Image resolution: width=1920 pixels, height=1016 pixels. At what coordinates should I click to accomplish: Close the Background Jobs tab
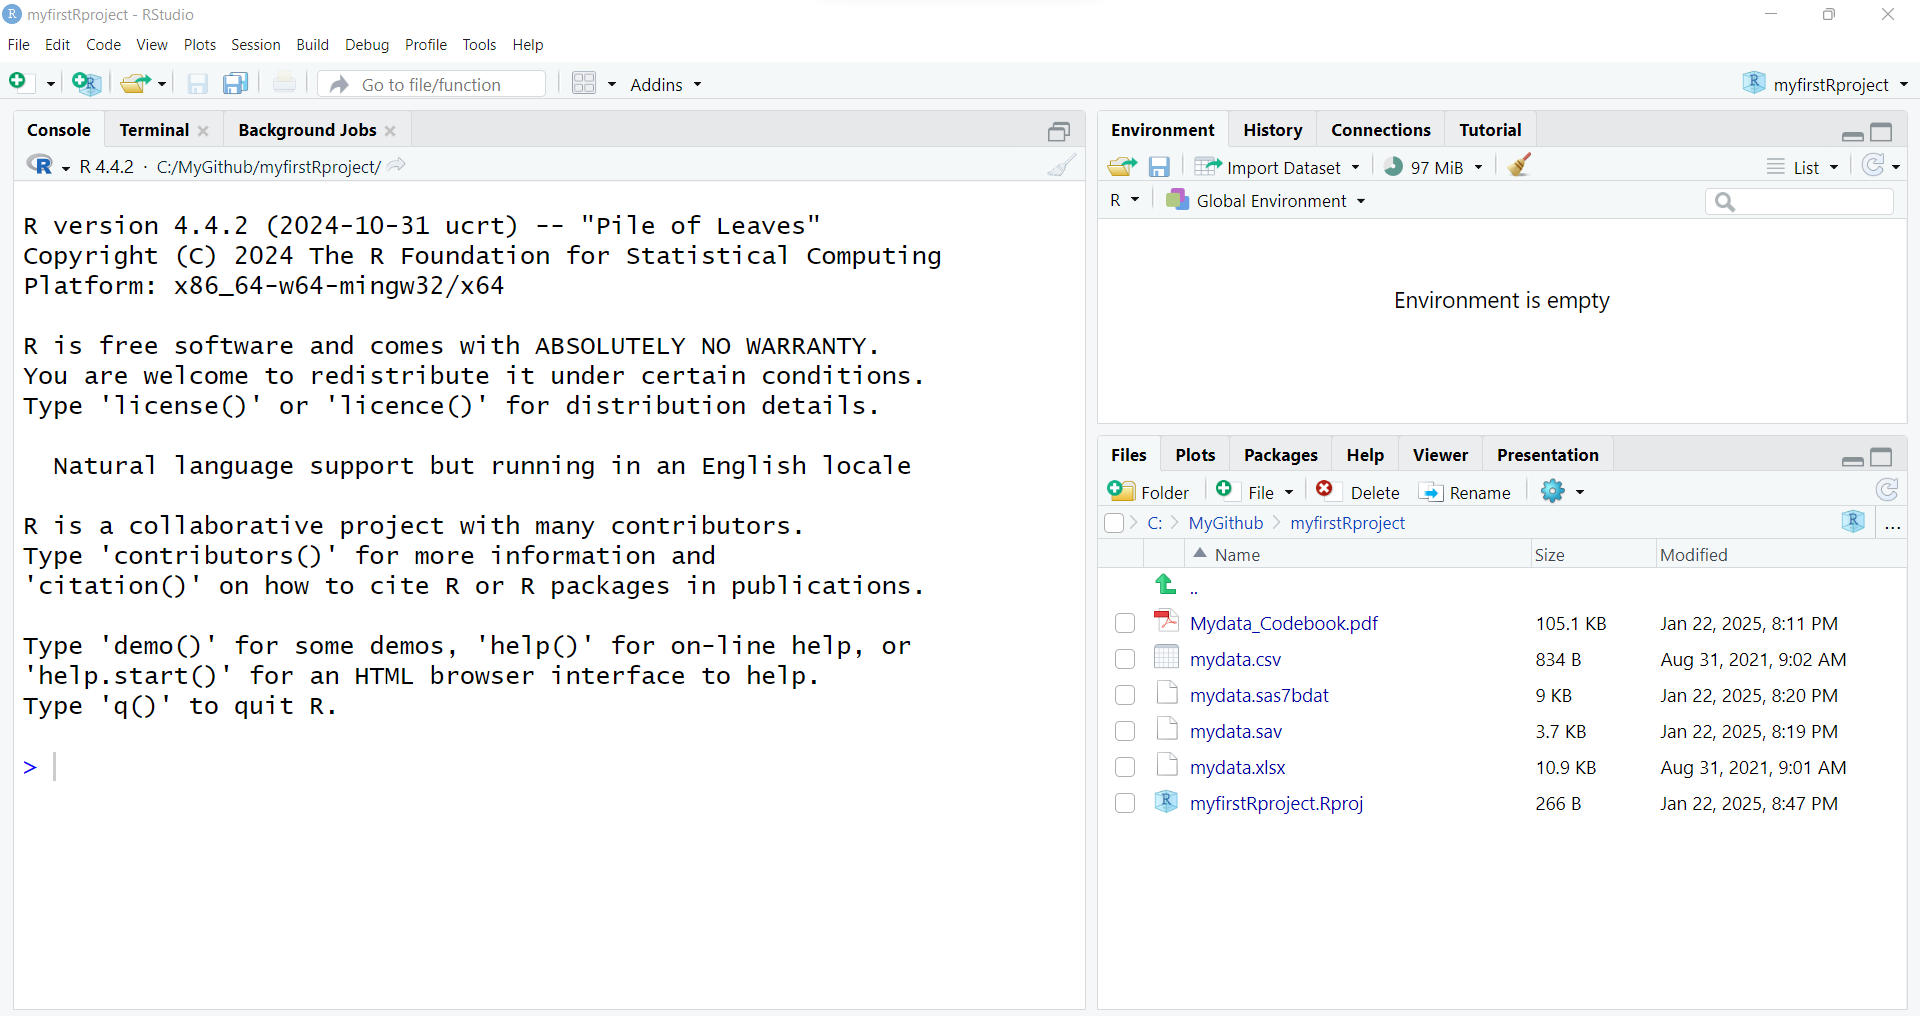coord(390,131)
